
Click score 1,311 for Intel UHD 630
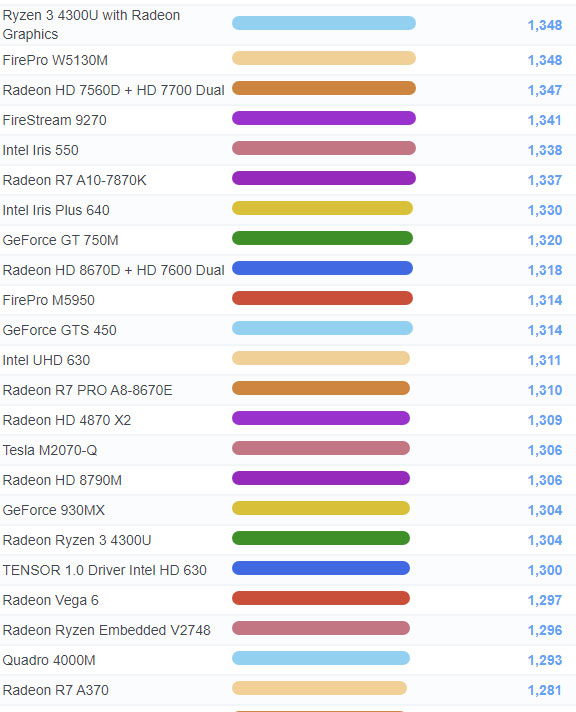point(544,360)
